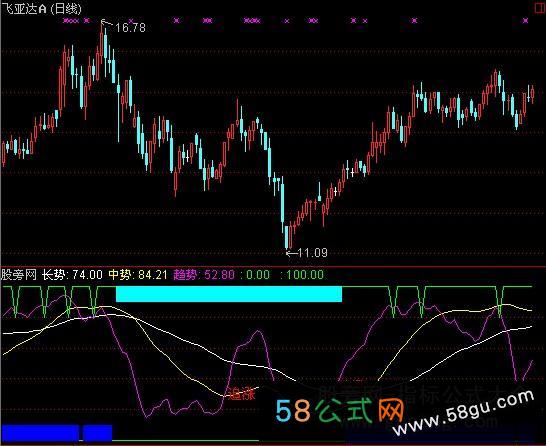Click the red 追涨 signal label
Screen dimensions: 546x446
[x=241, y=393]
